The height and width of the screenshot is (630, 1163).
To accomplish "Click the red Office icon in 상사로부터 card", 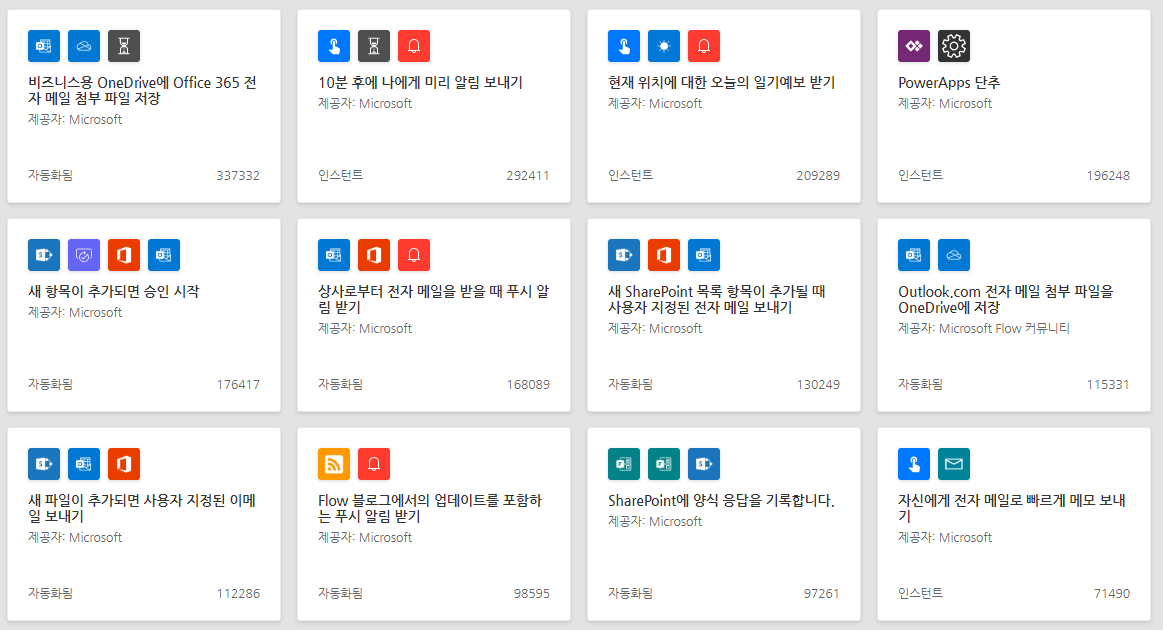I will [374, 255].
